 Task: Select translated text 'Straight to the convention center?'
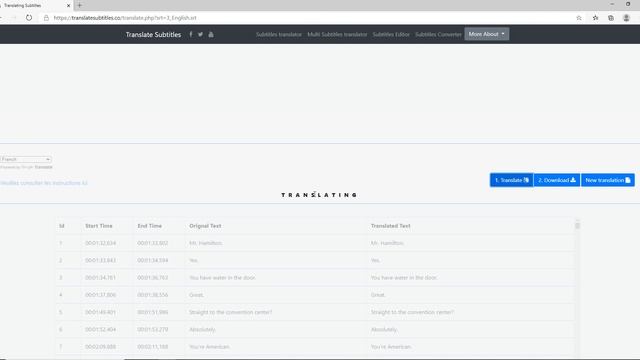(412, 312)
